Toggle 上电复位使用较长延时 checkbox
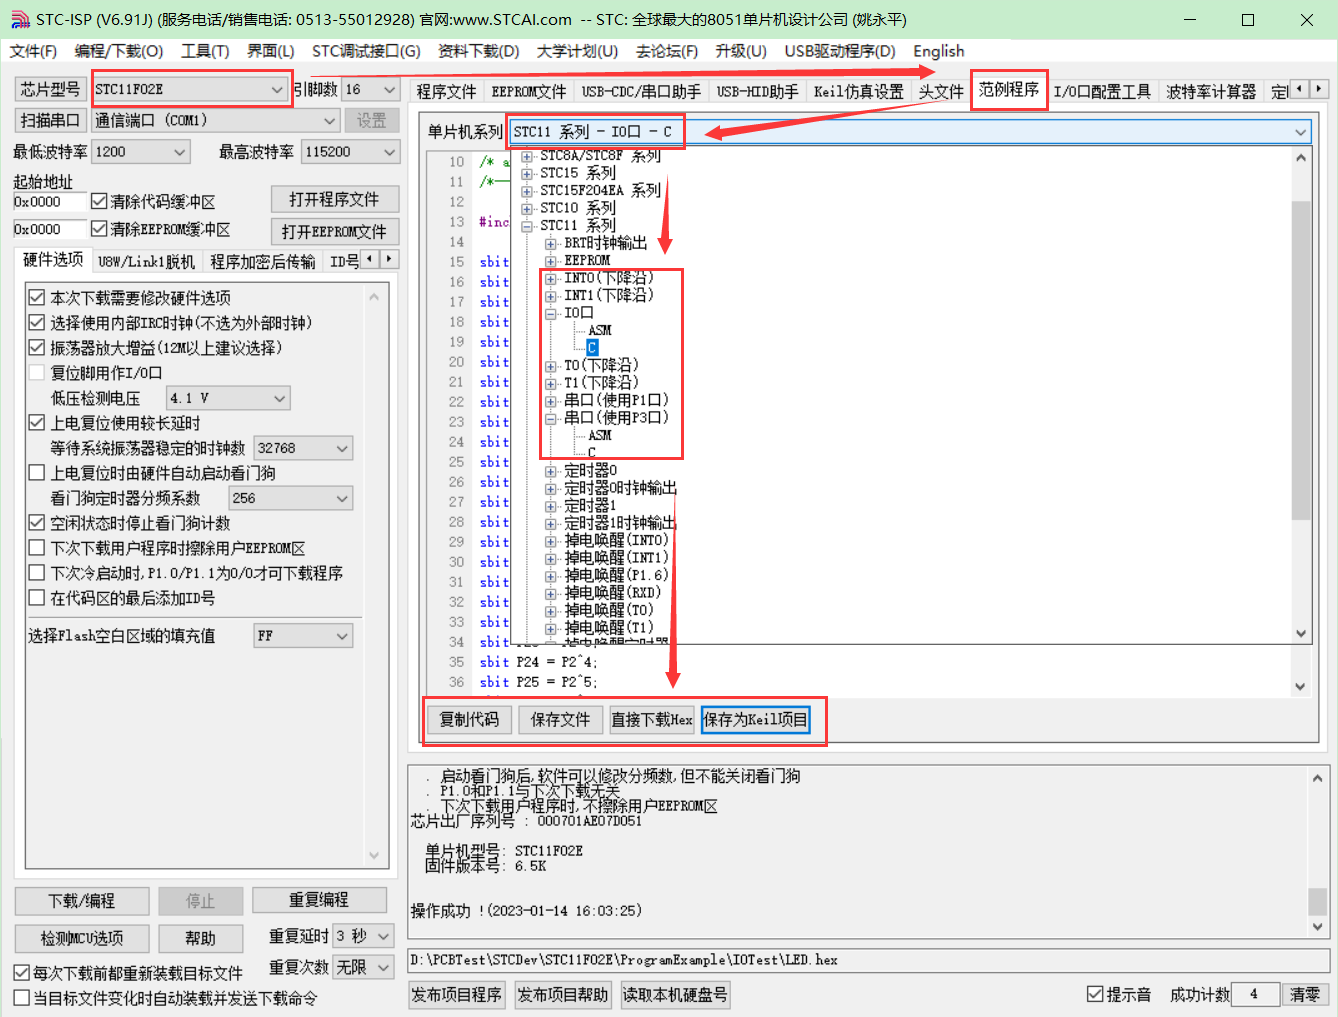This screenshot has height=1017, width=1338. (x=37, y=422)
